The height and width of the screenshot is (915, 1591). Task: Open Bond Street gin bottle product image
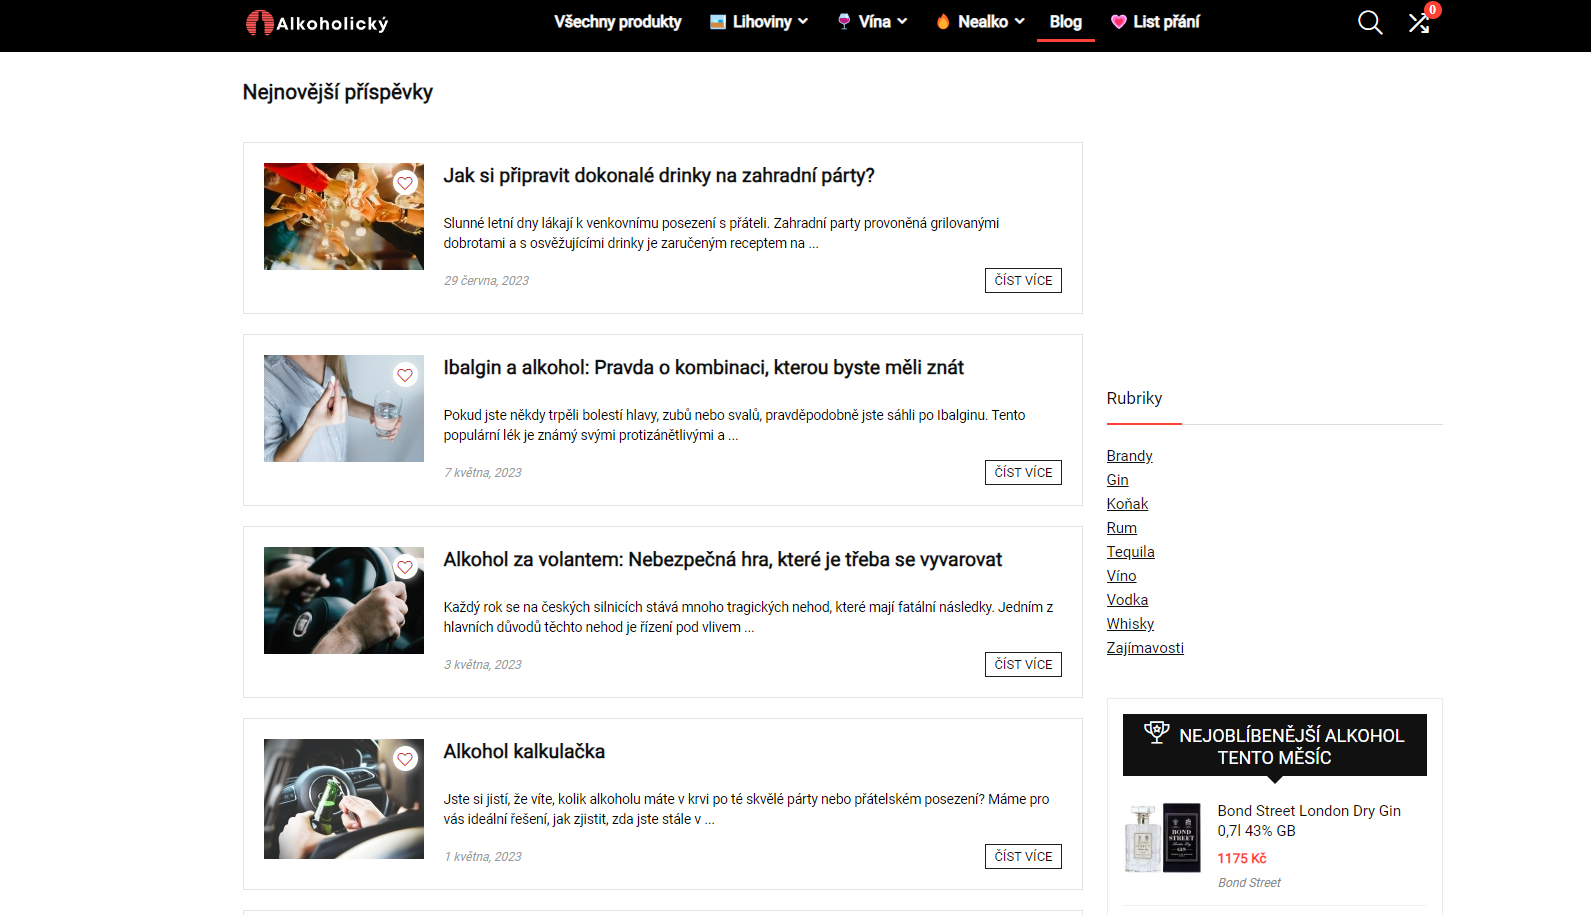pos(1163,838)
